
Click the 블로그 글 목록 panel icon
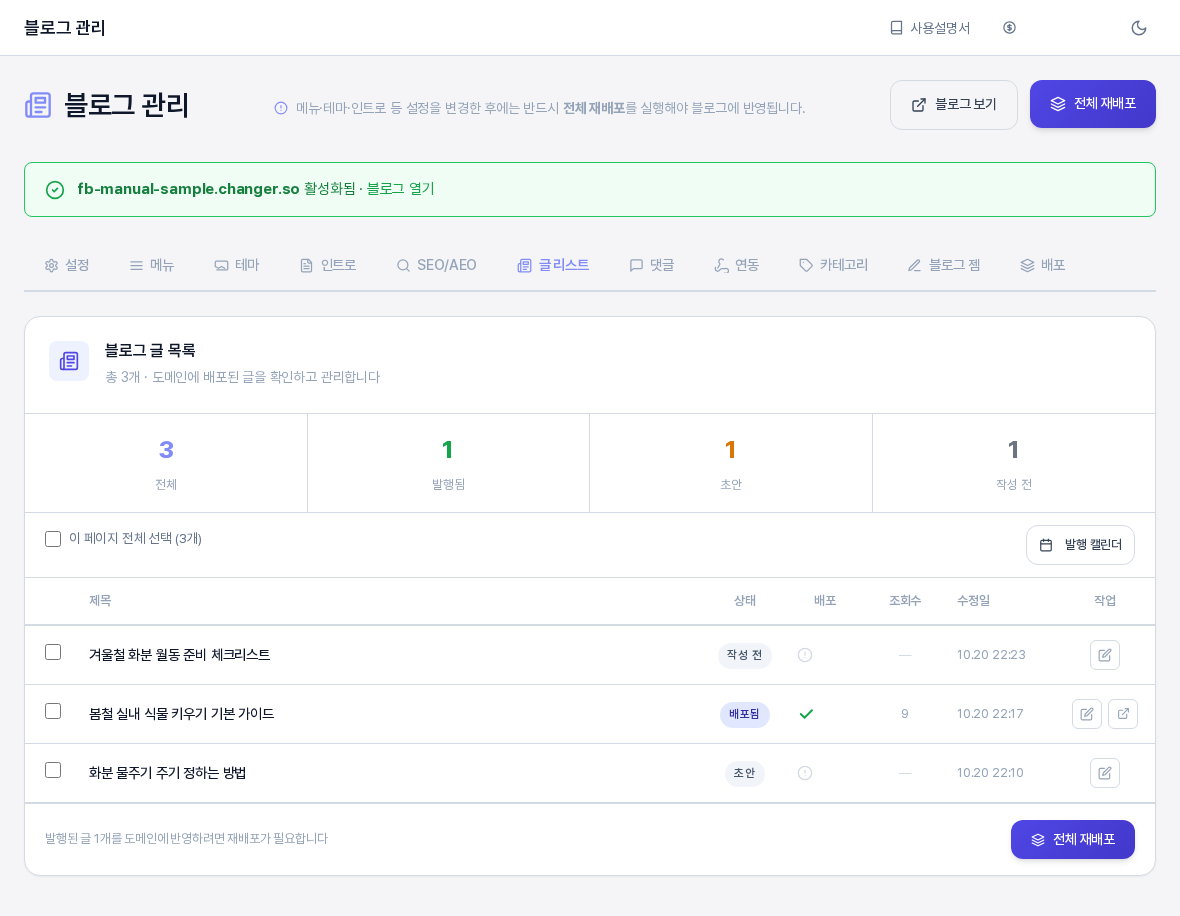click(x=68, y=361)
